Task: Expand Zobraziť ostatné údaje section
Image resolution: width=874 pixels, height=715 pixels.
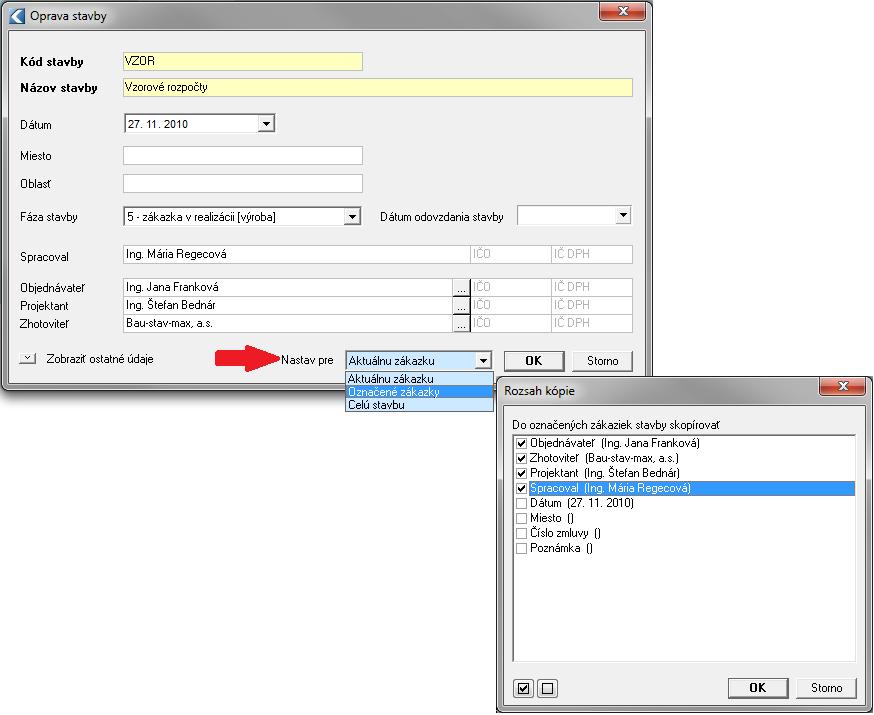Action: [x=28, y=359]
